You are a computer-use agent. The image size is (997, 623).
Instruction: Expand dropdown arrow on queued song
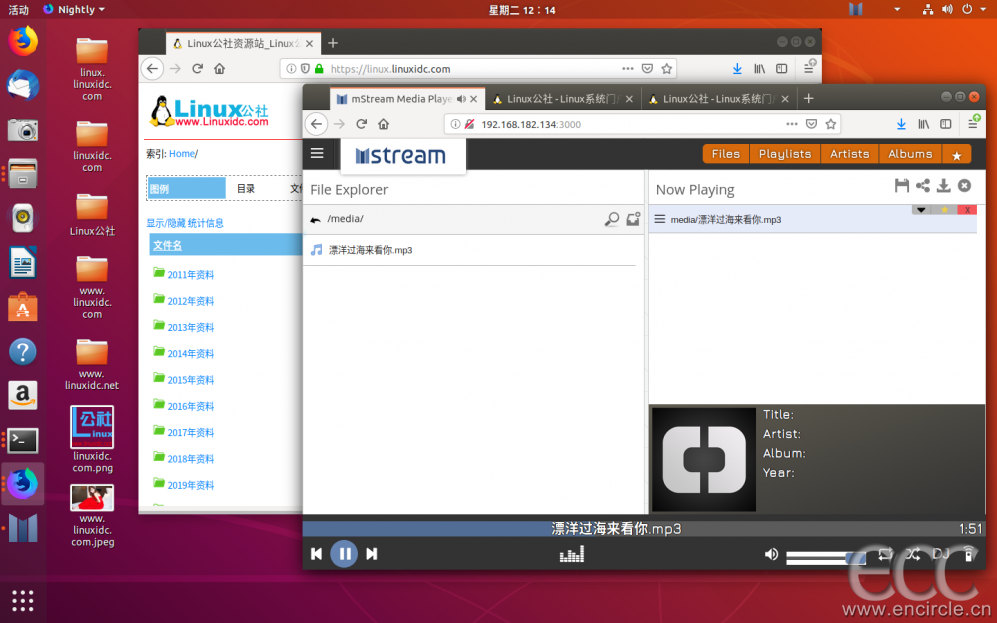pos(920,210)
